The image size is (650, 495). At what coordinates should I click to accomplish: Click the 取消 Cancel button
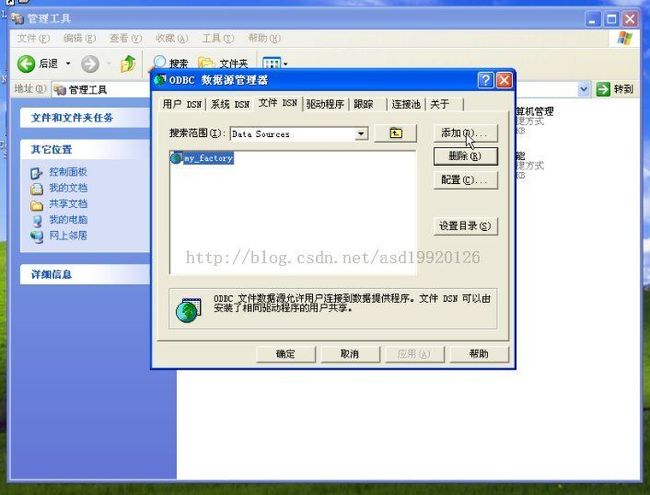click(350, 354)
